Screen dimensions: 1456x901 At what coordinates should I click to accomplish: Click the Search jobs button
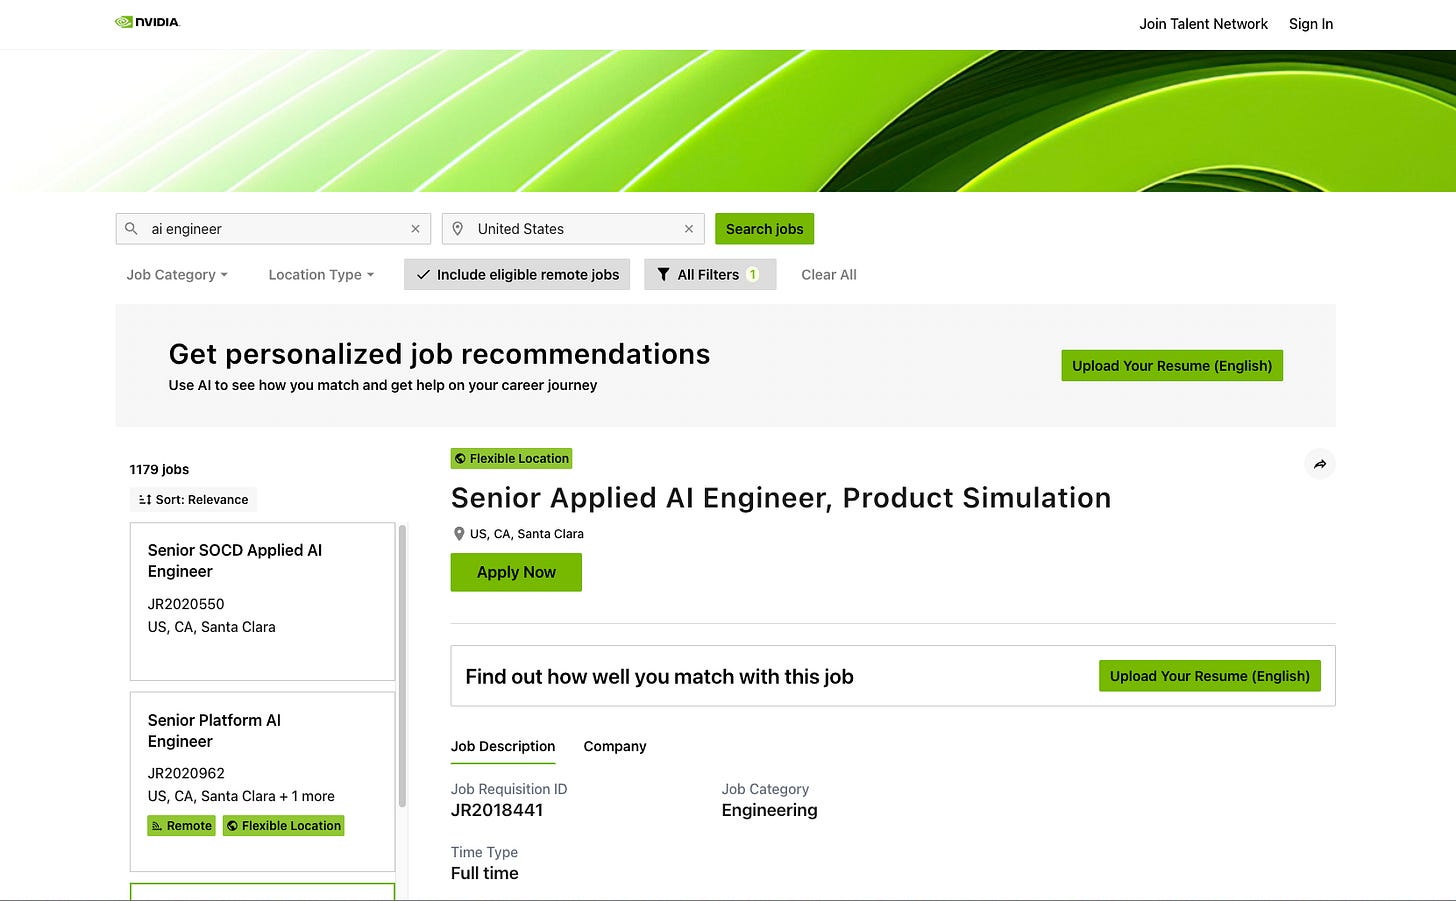(x=764, y=229)
